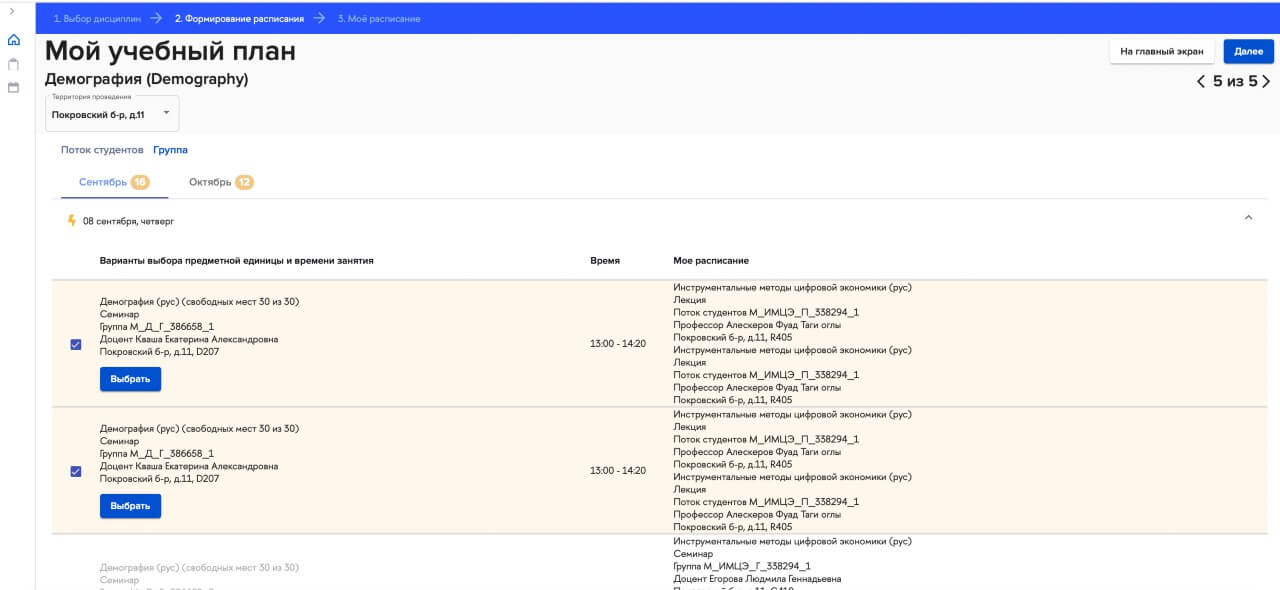
Task: Click the lightning bolt icon beside 08 сентября
Action: point(71,221)
